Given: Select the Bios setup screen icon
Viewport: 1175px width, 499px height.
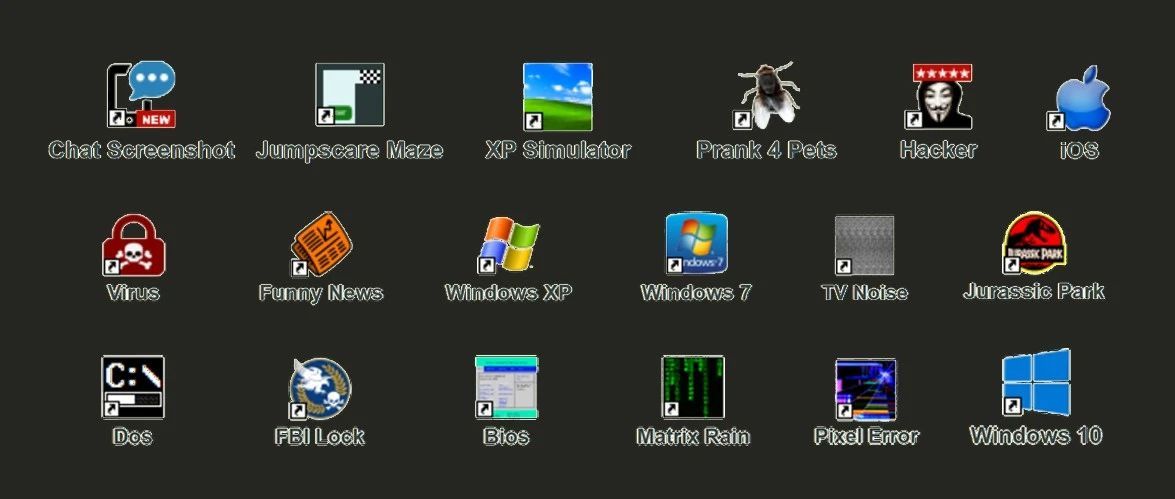Looking at the screenshot, I should [x=507, y=387].
